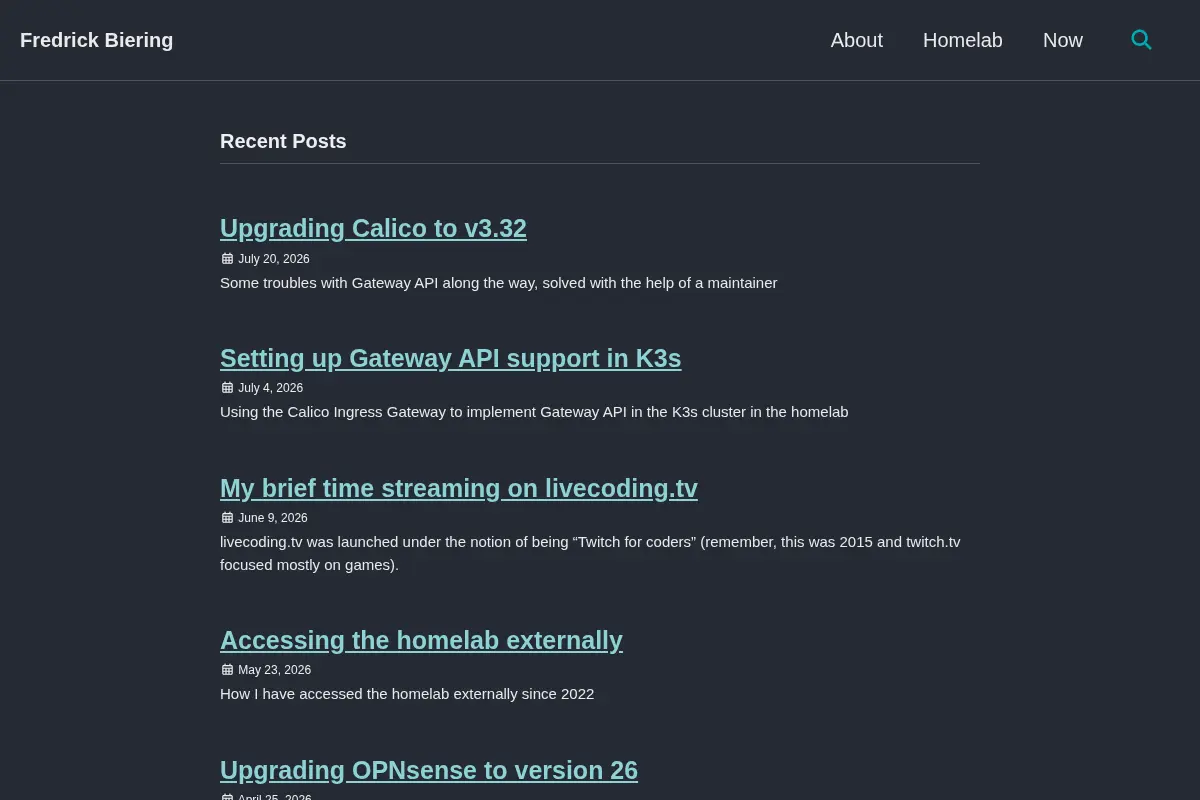Open Upgrading OPNsense to version 26 post
The image size is (1200, 800).
pos(429,771)
